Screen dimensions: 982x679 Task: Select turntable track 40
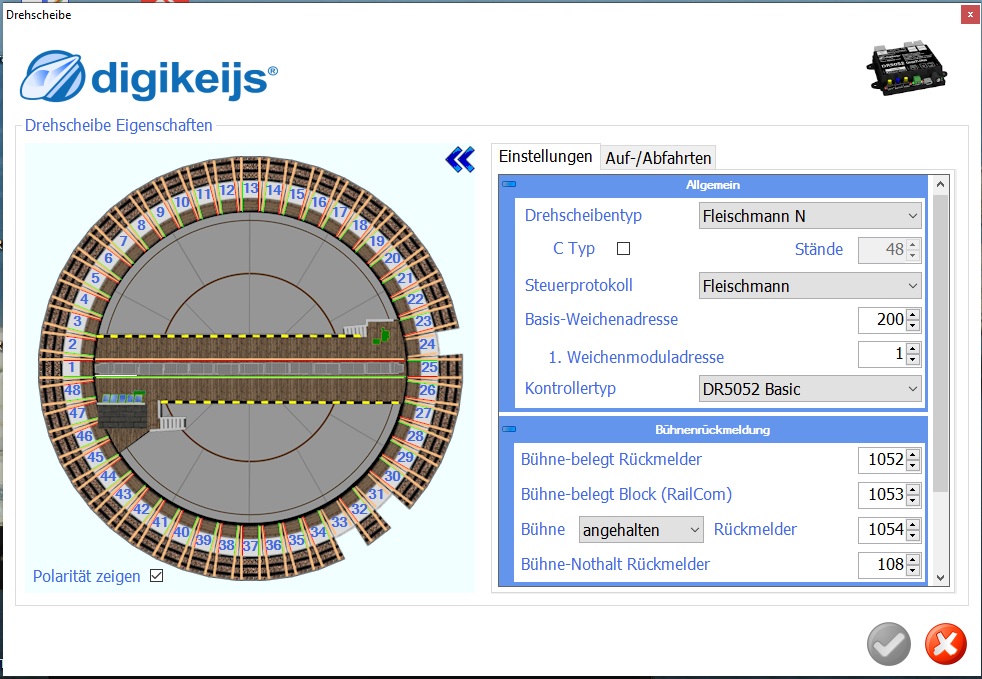(x=182, y=532)
